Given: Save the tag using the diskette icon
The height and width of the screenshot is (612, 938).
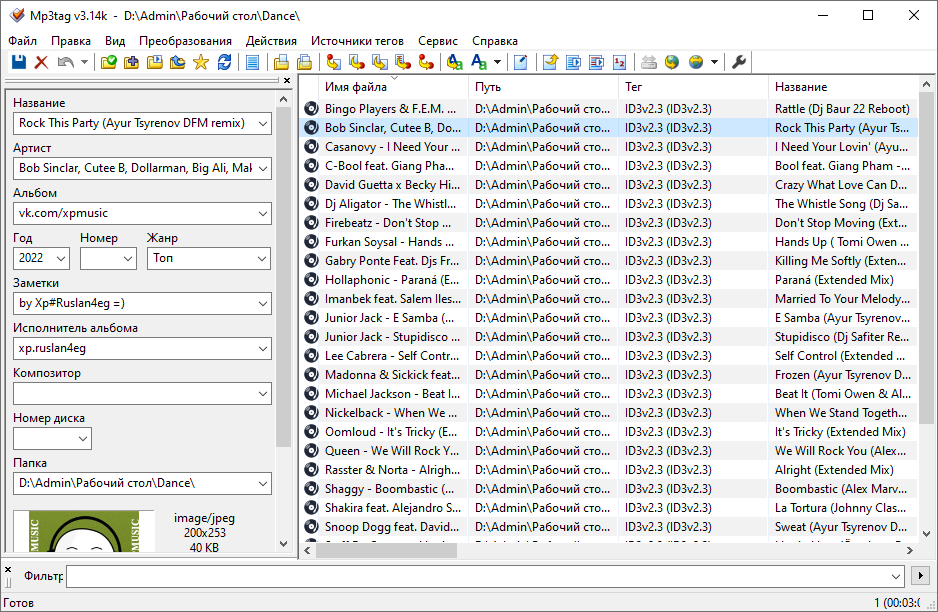Looking at the screenshot, I should 18,62.
